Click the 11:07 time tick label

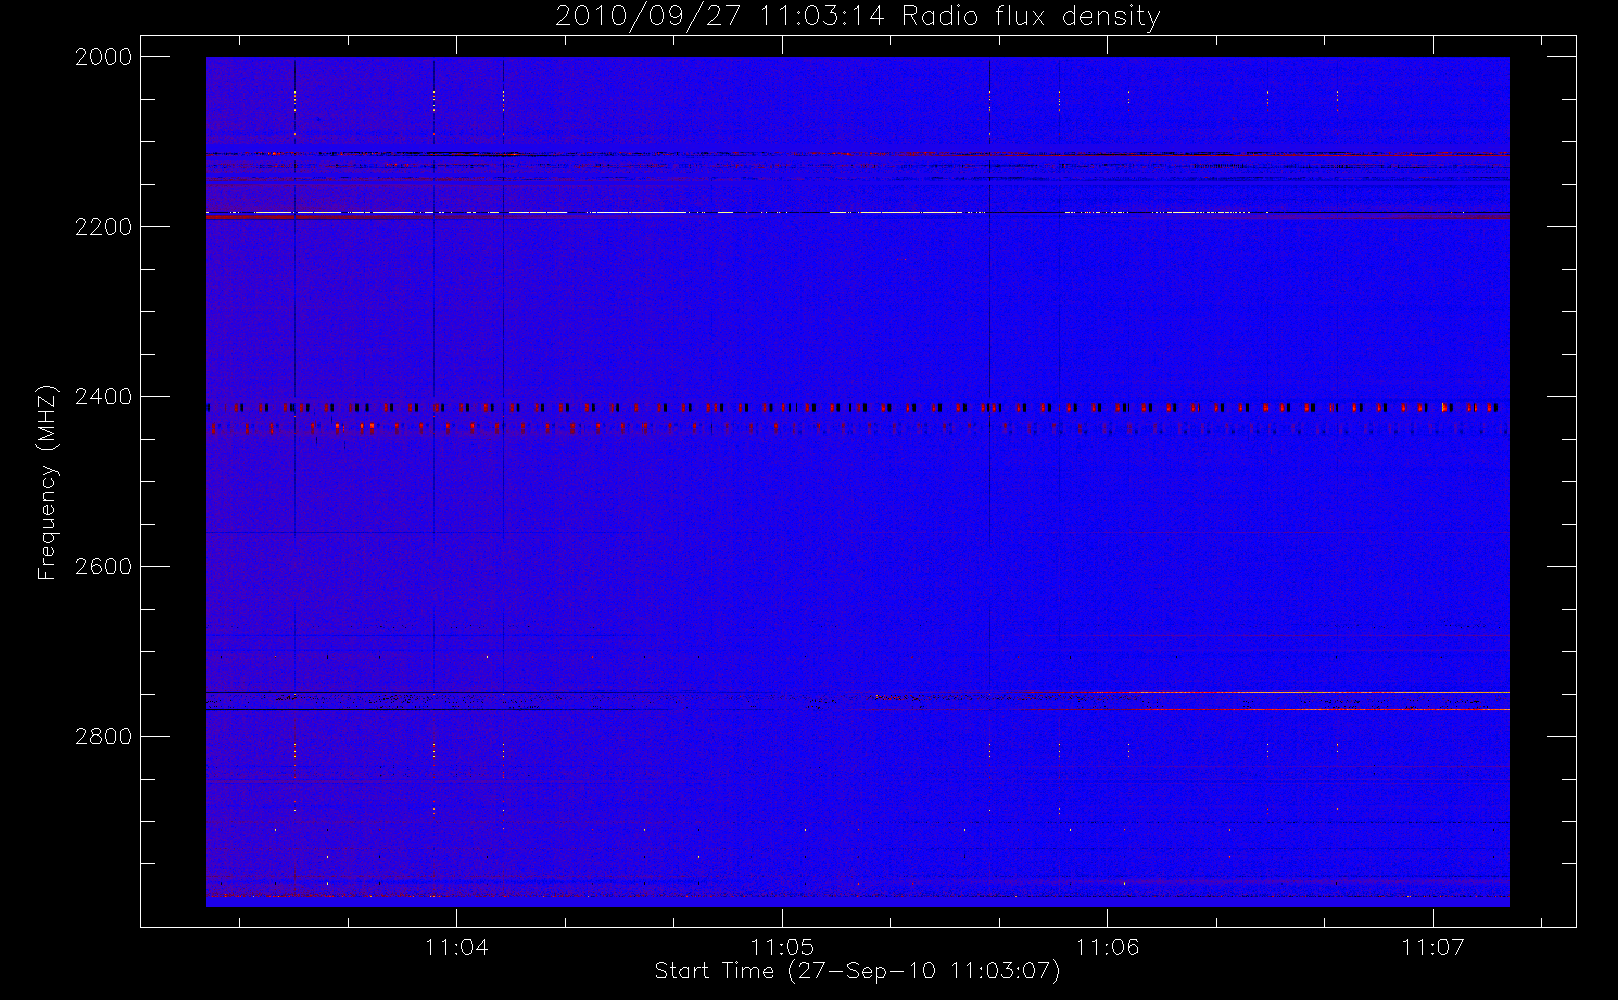pos(1433,947)
